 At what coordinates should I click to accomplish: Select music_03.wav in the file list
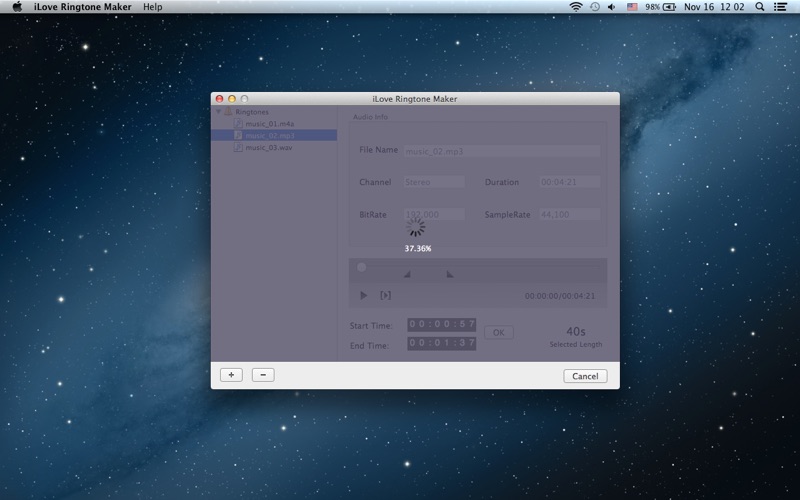click(x=268, y=147)
